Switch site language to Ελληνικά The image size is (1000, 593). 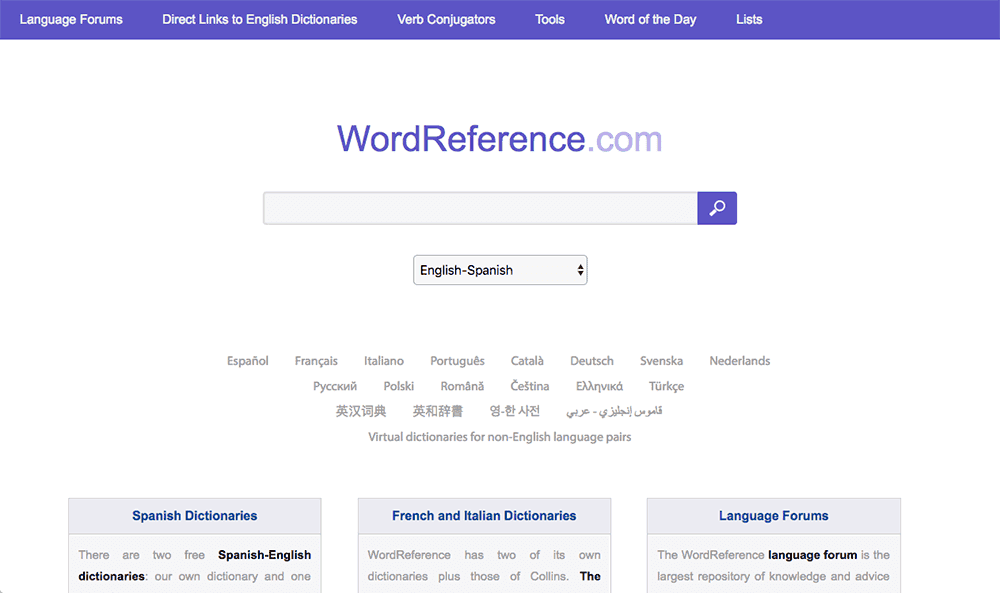(599, 386)
